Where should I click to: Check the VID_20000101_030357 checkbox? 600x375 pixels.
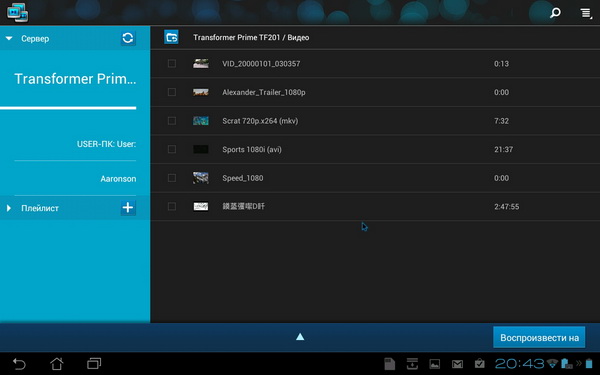tap(172, 64)
